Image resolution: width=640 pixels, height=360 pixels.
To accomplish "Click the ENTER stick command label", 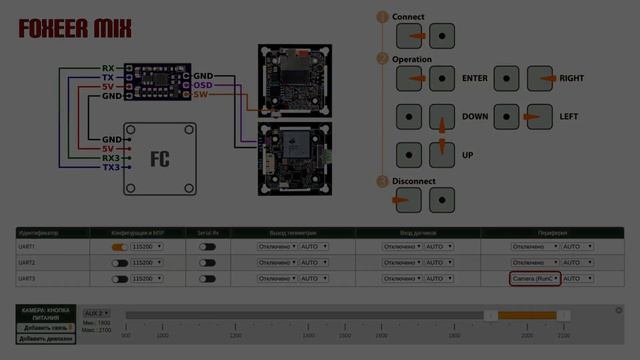I will point(475,78).
